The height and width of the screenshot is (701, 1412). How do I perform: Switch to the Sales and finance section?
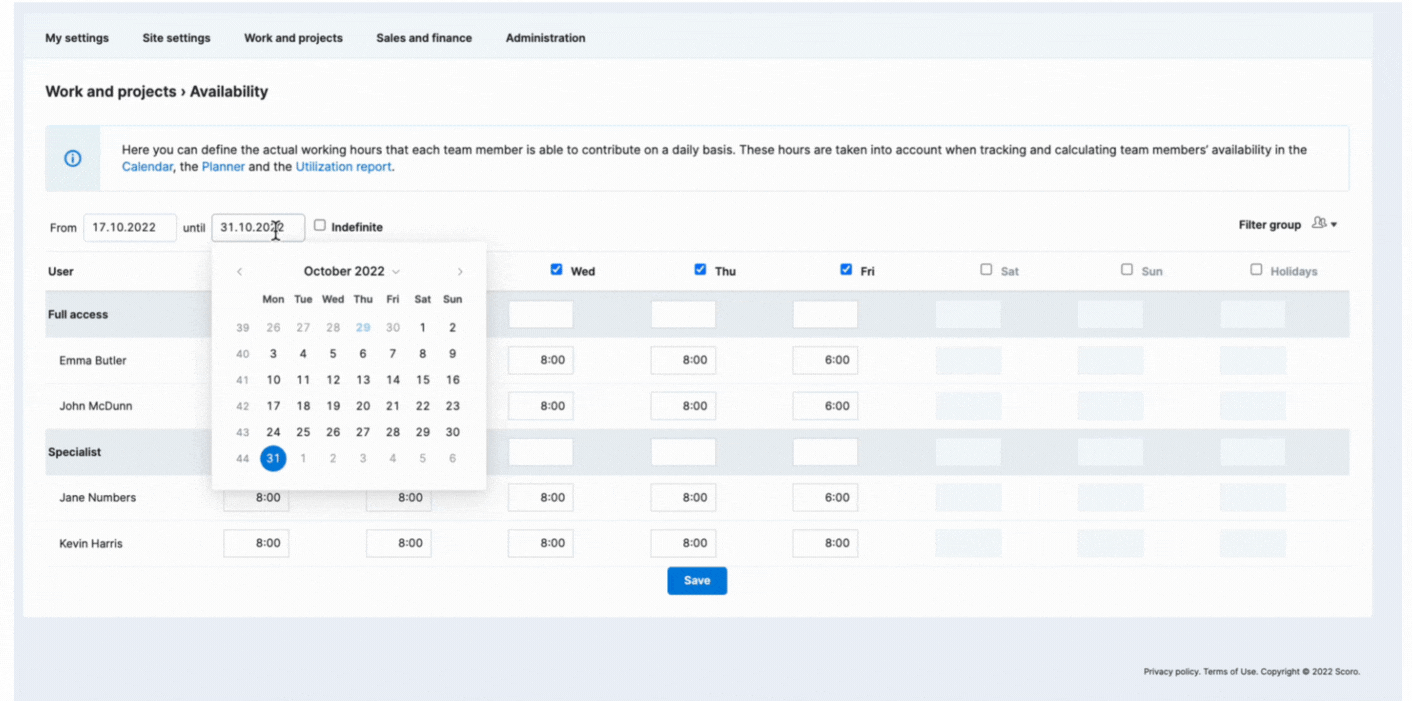pyautogui.click(x=424, y=38)
